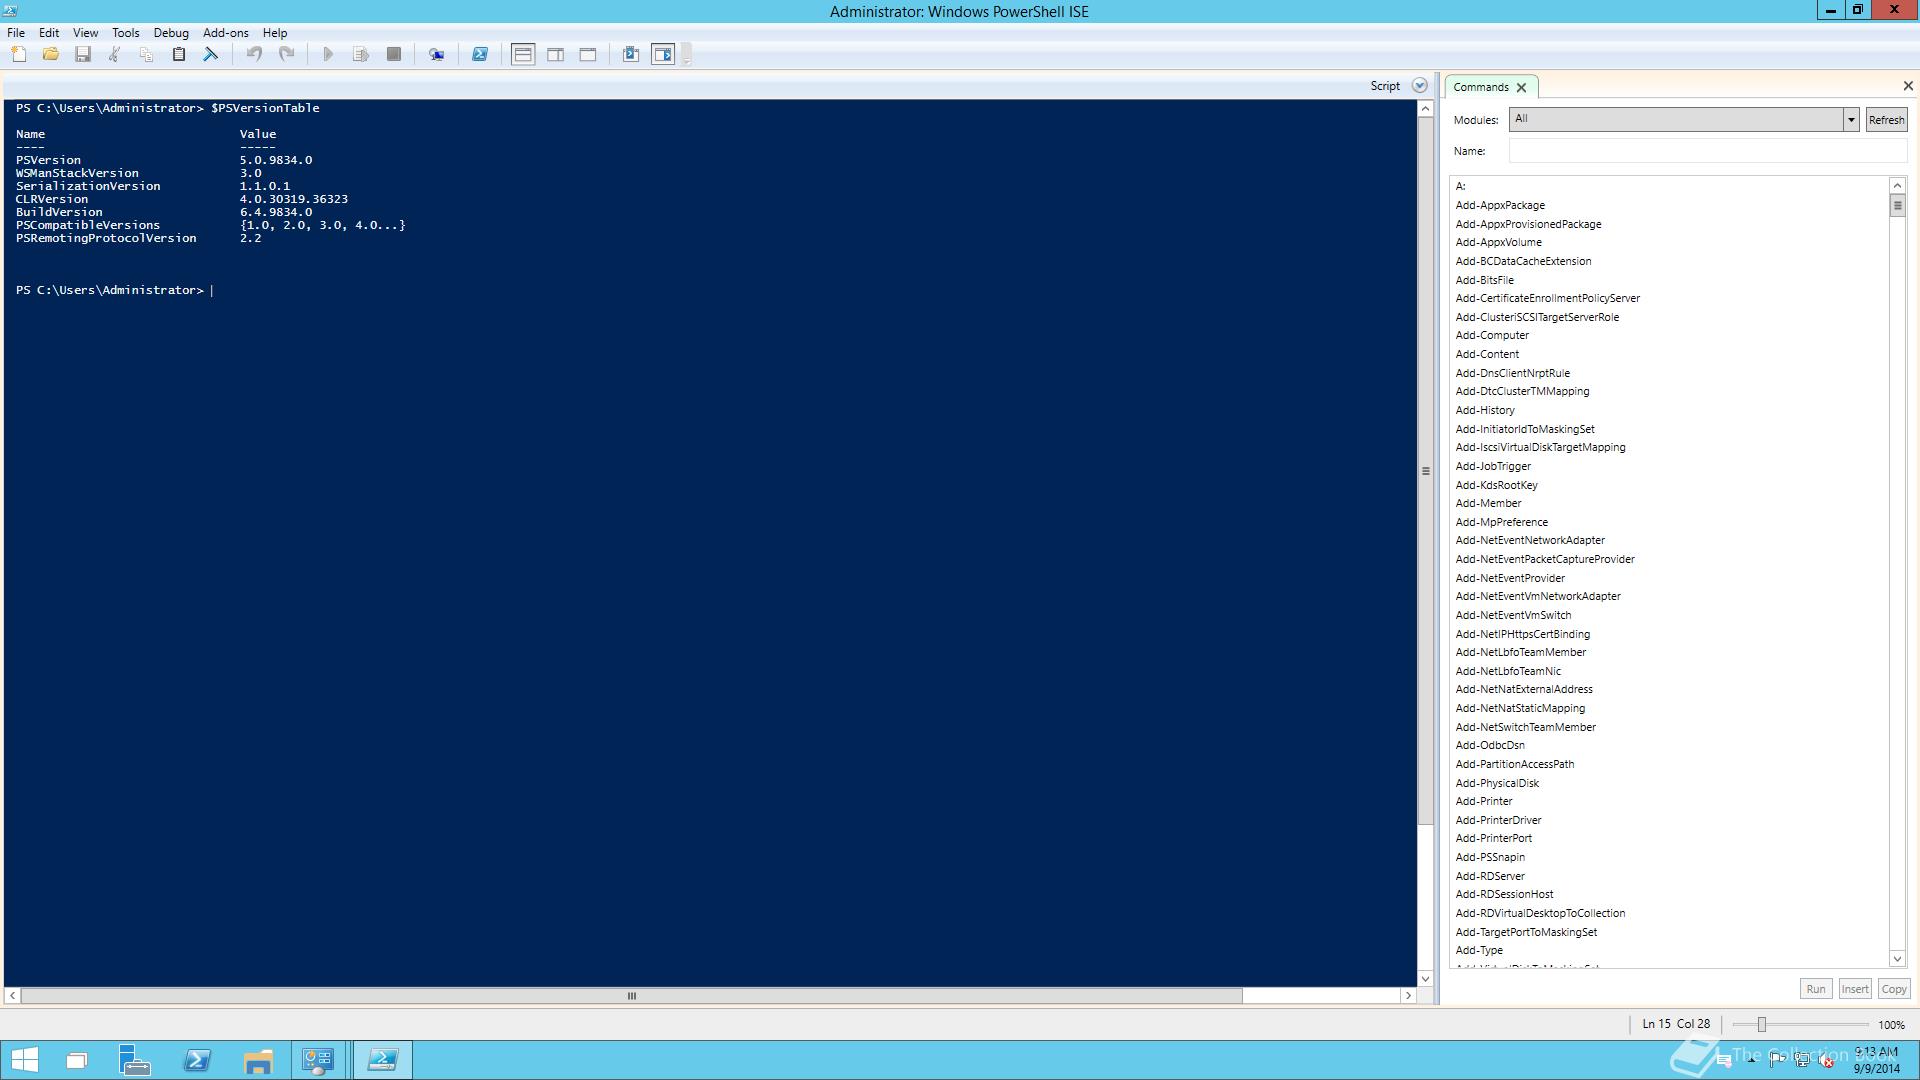Viewport: 1920px width, 1080px height.
Task: Select Add-RDServer in the commands list
Action: click(x=1490, y=877)
